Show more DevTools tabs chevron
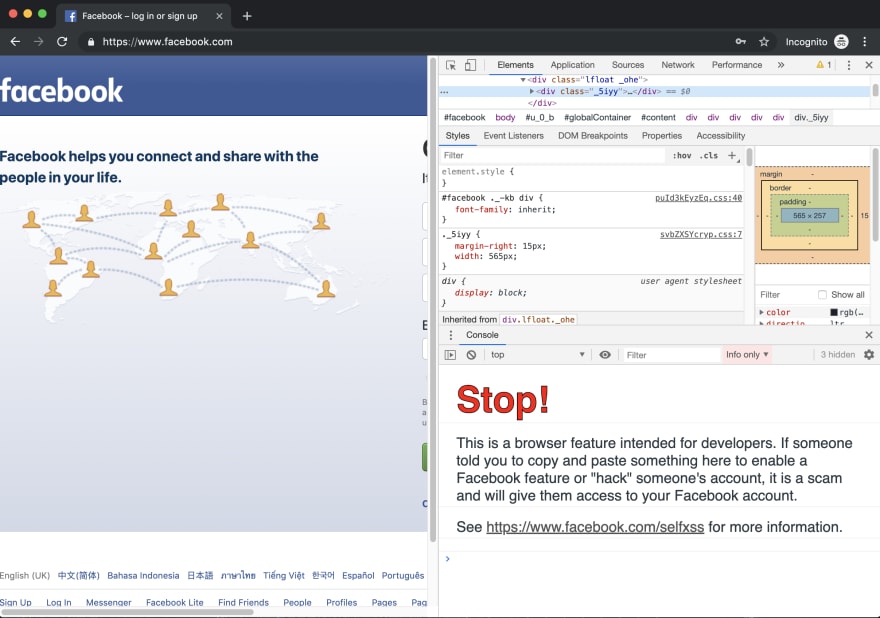880x618 pixels. pyautogui.click(x=781, y=65)
